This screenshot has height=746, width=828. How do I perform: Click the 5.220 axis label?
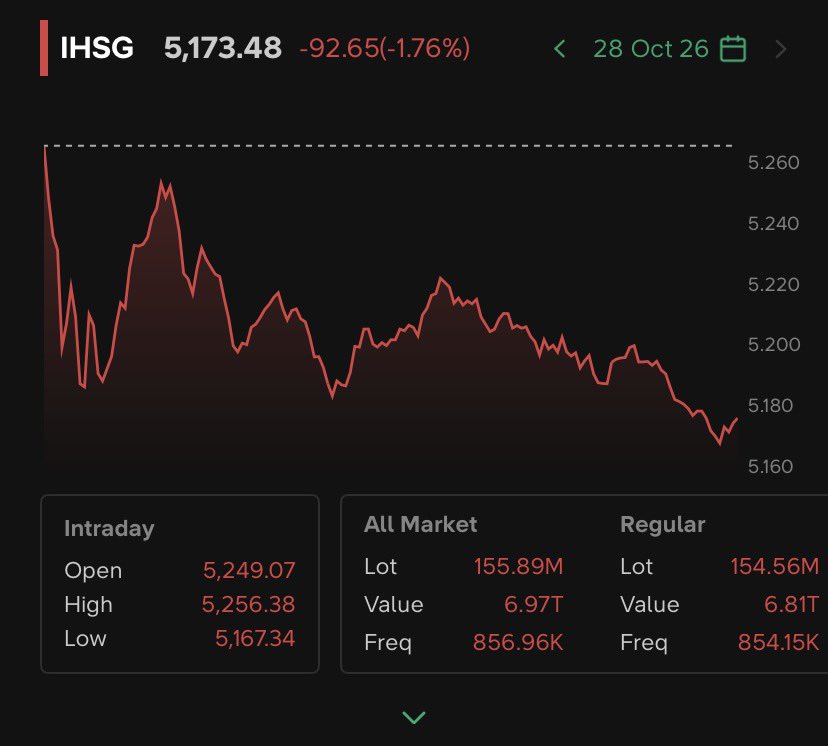click(773, 285)
